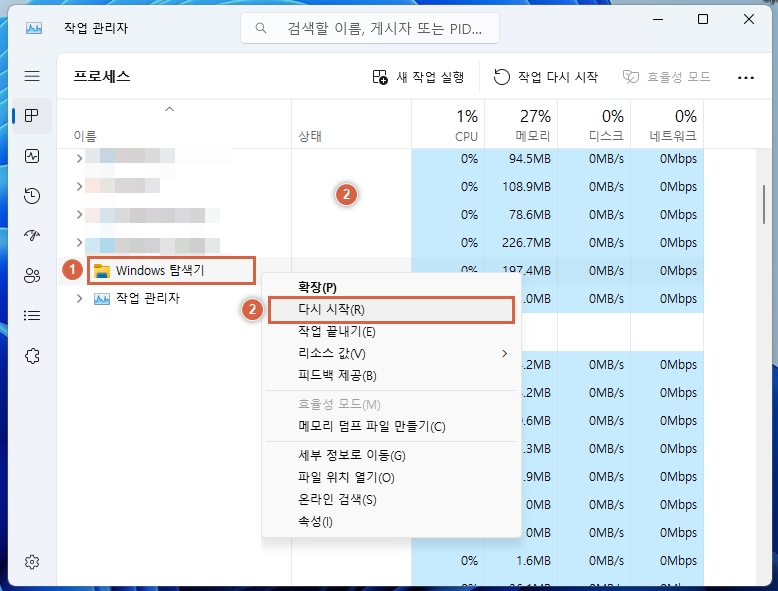The image size is (778, 591).
Task: Open the Startup apps sidebar icon
Action: pyautogui.click(x=32, y=235)
